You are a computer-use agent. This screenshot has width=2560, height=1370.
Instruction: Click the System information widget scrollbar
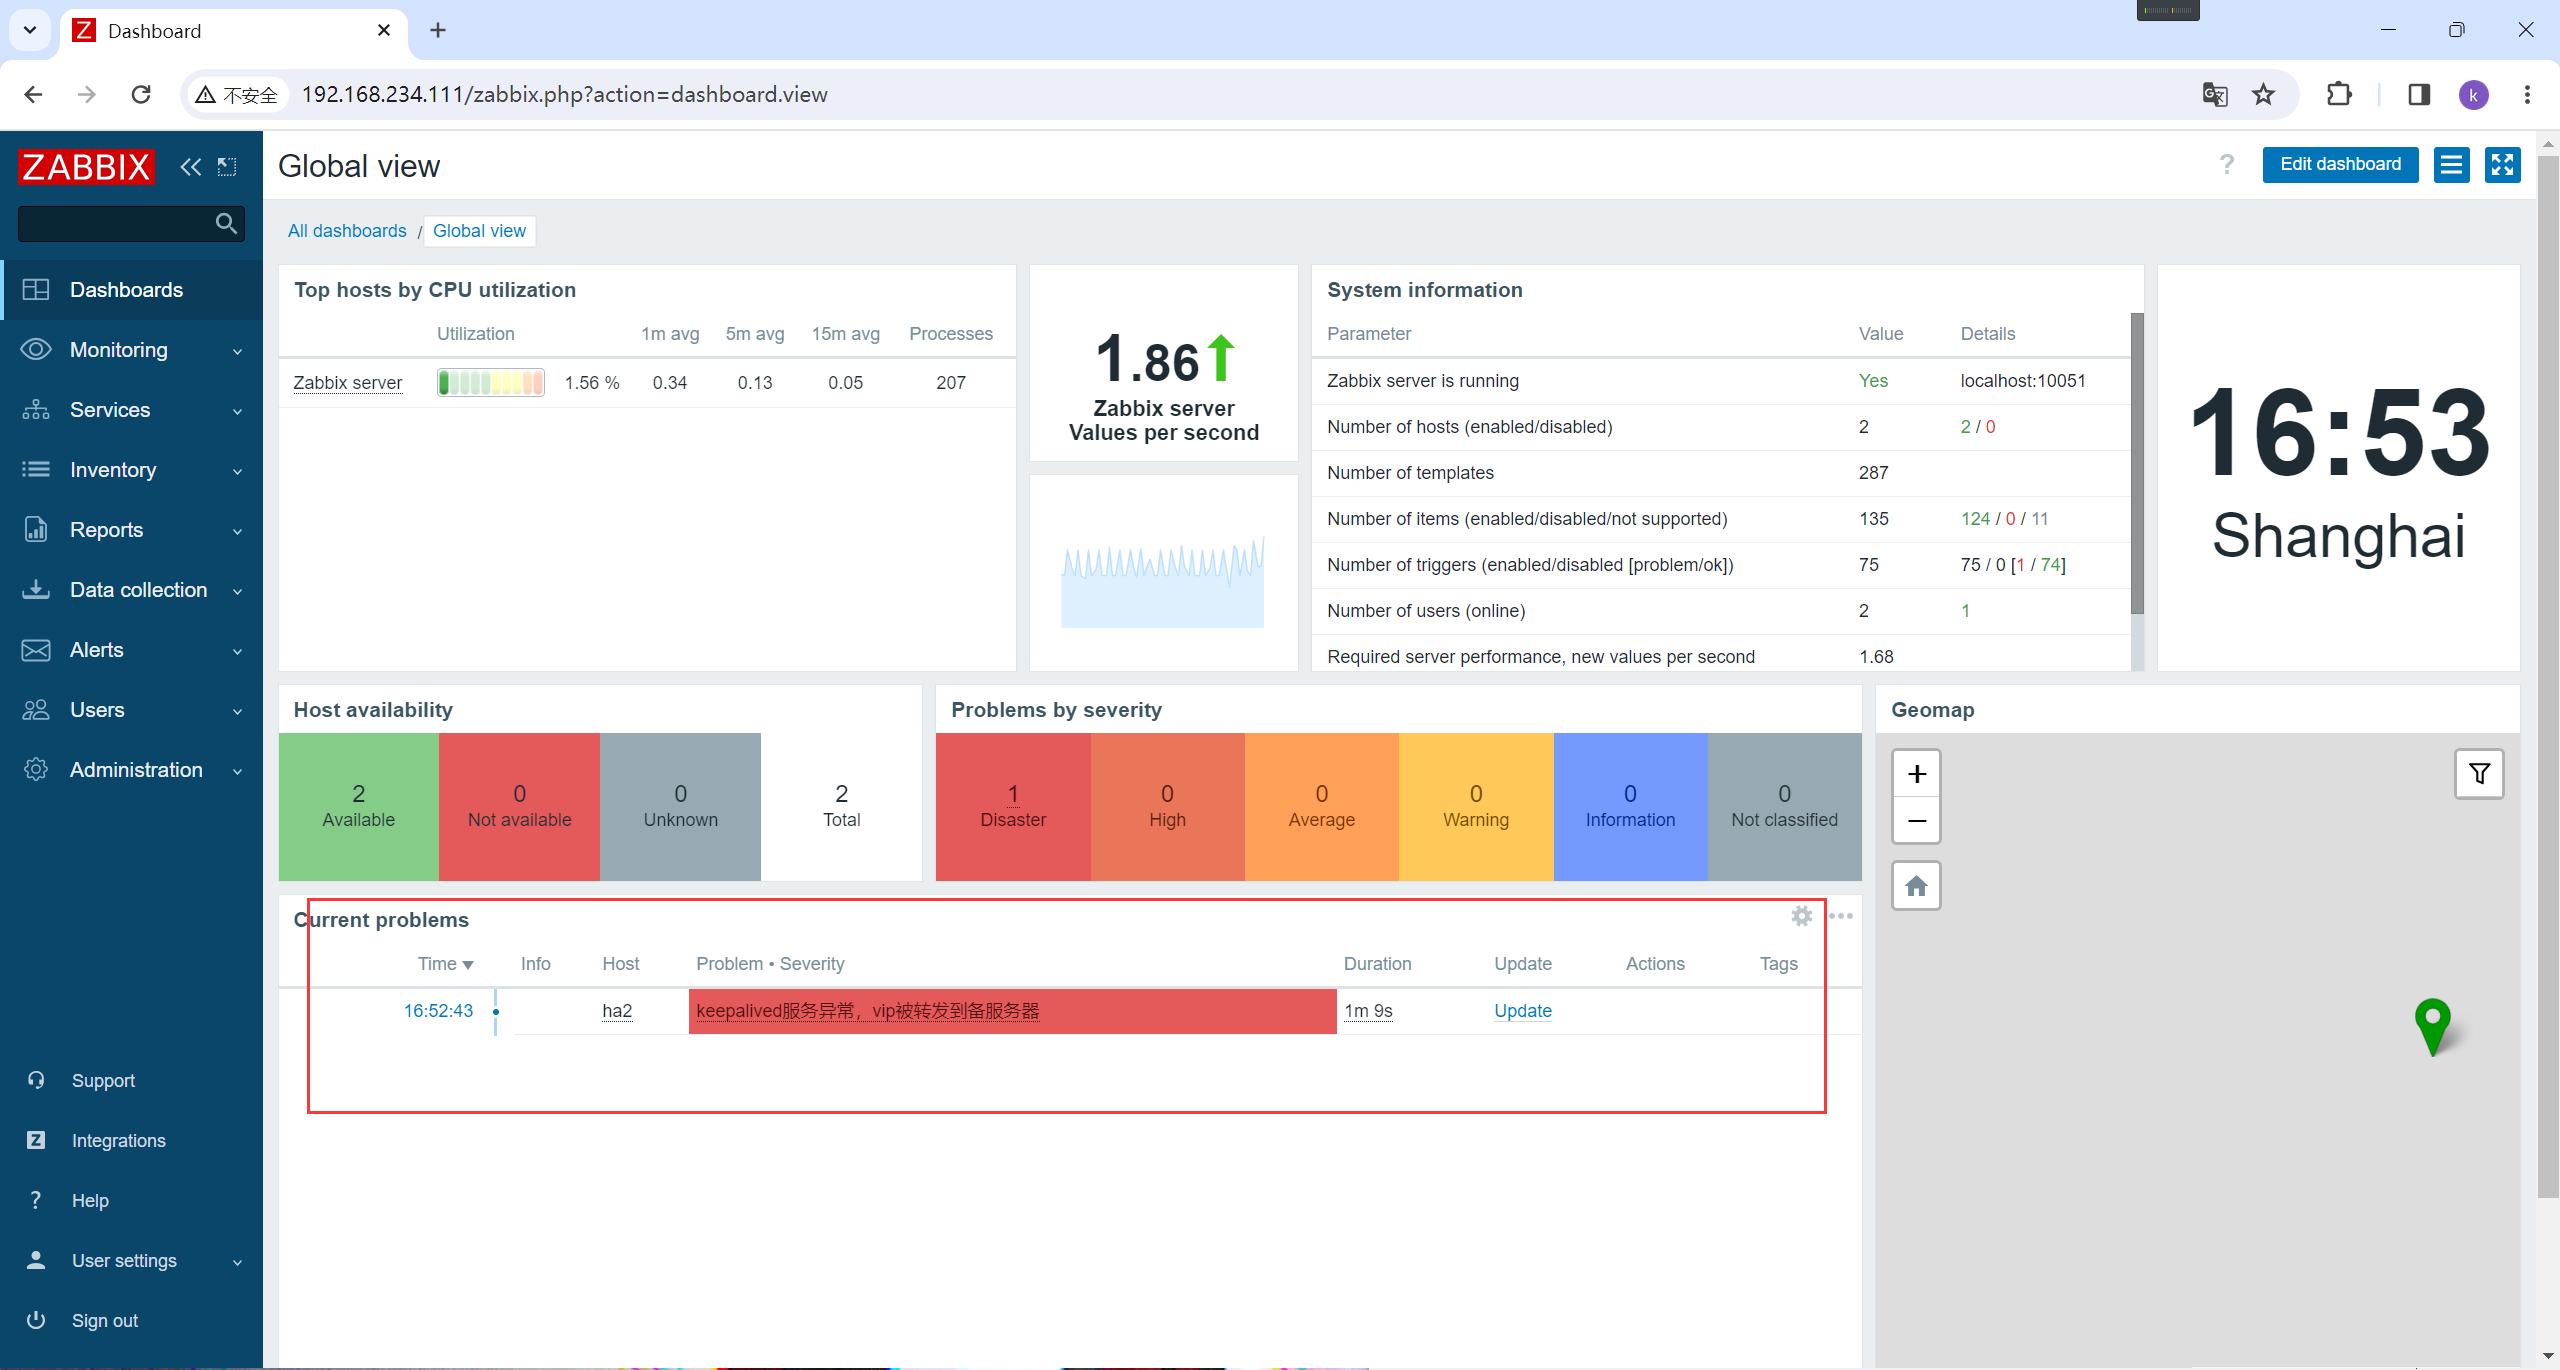[2137, 463]
